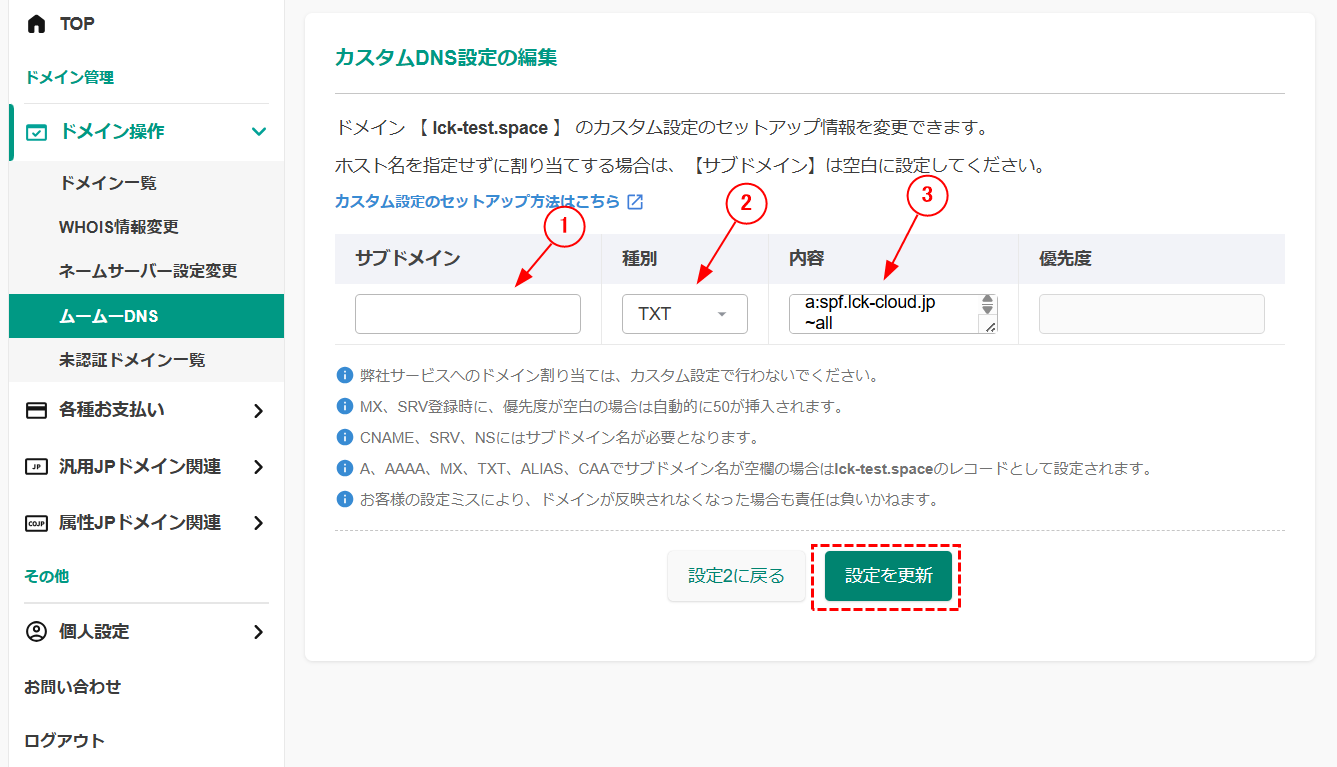Open WHOIS情報変更 menu item
Screen dimensions: 1337x767
click(119, 227)
